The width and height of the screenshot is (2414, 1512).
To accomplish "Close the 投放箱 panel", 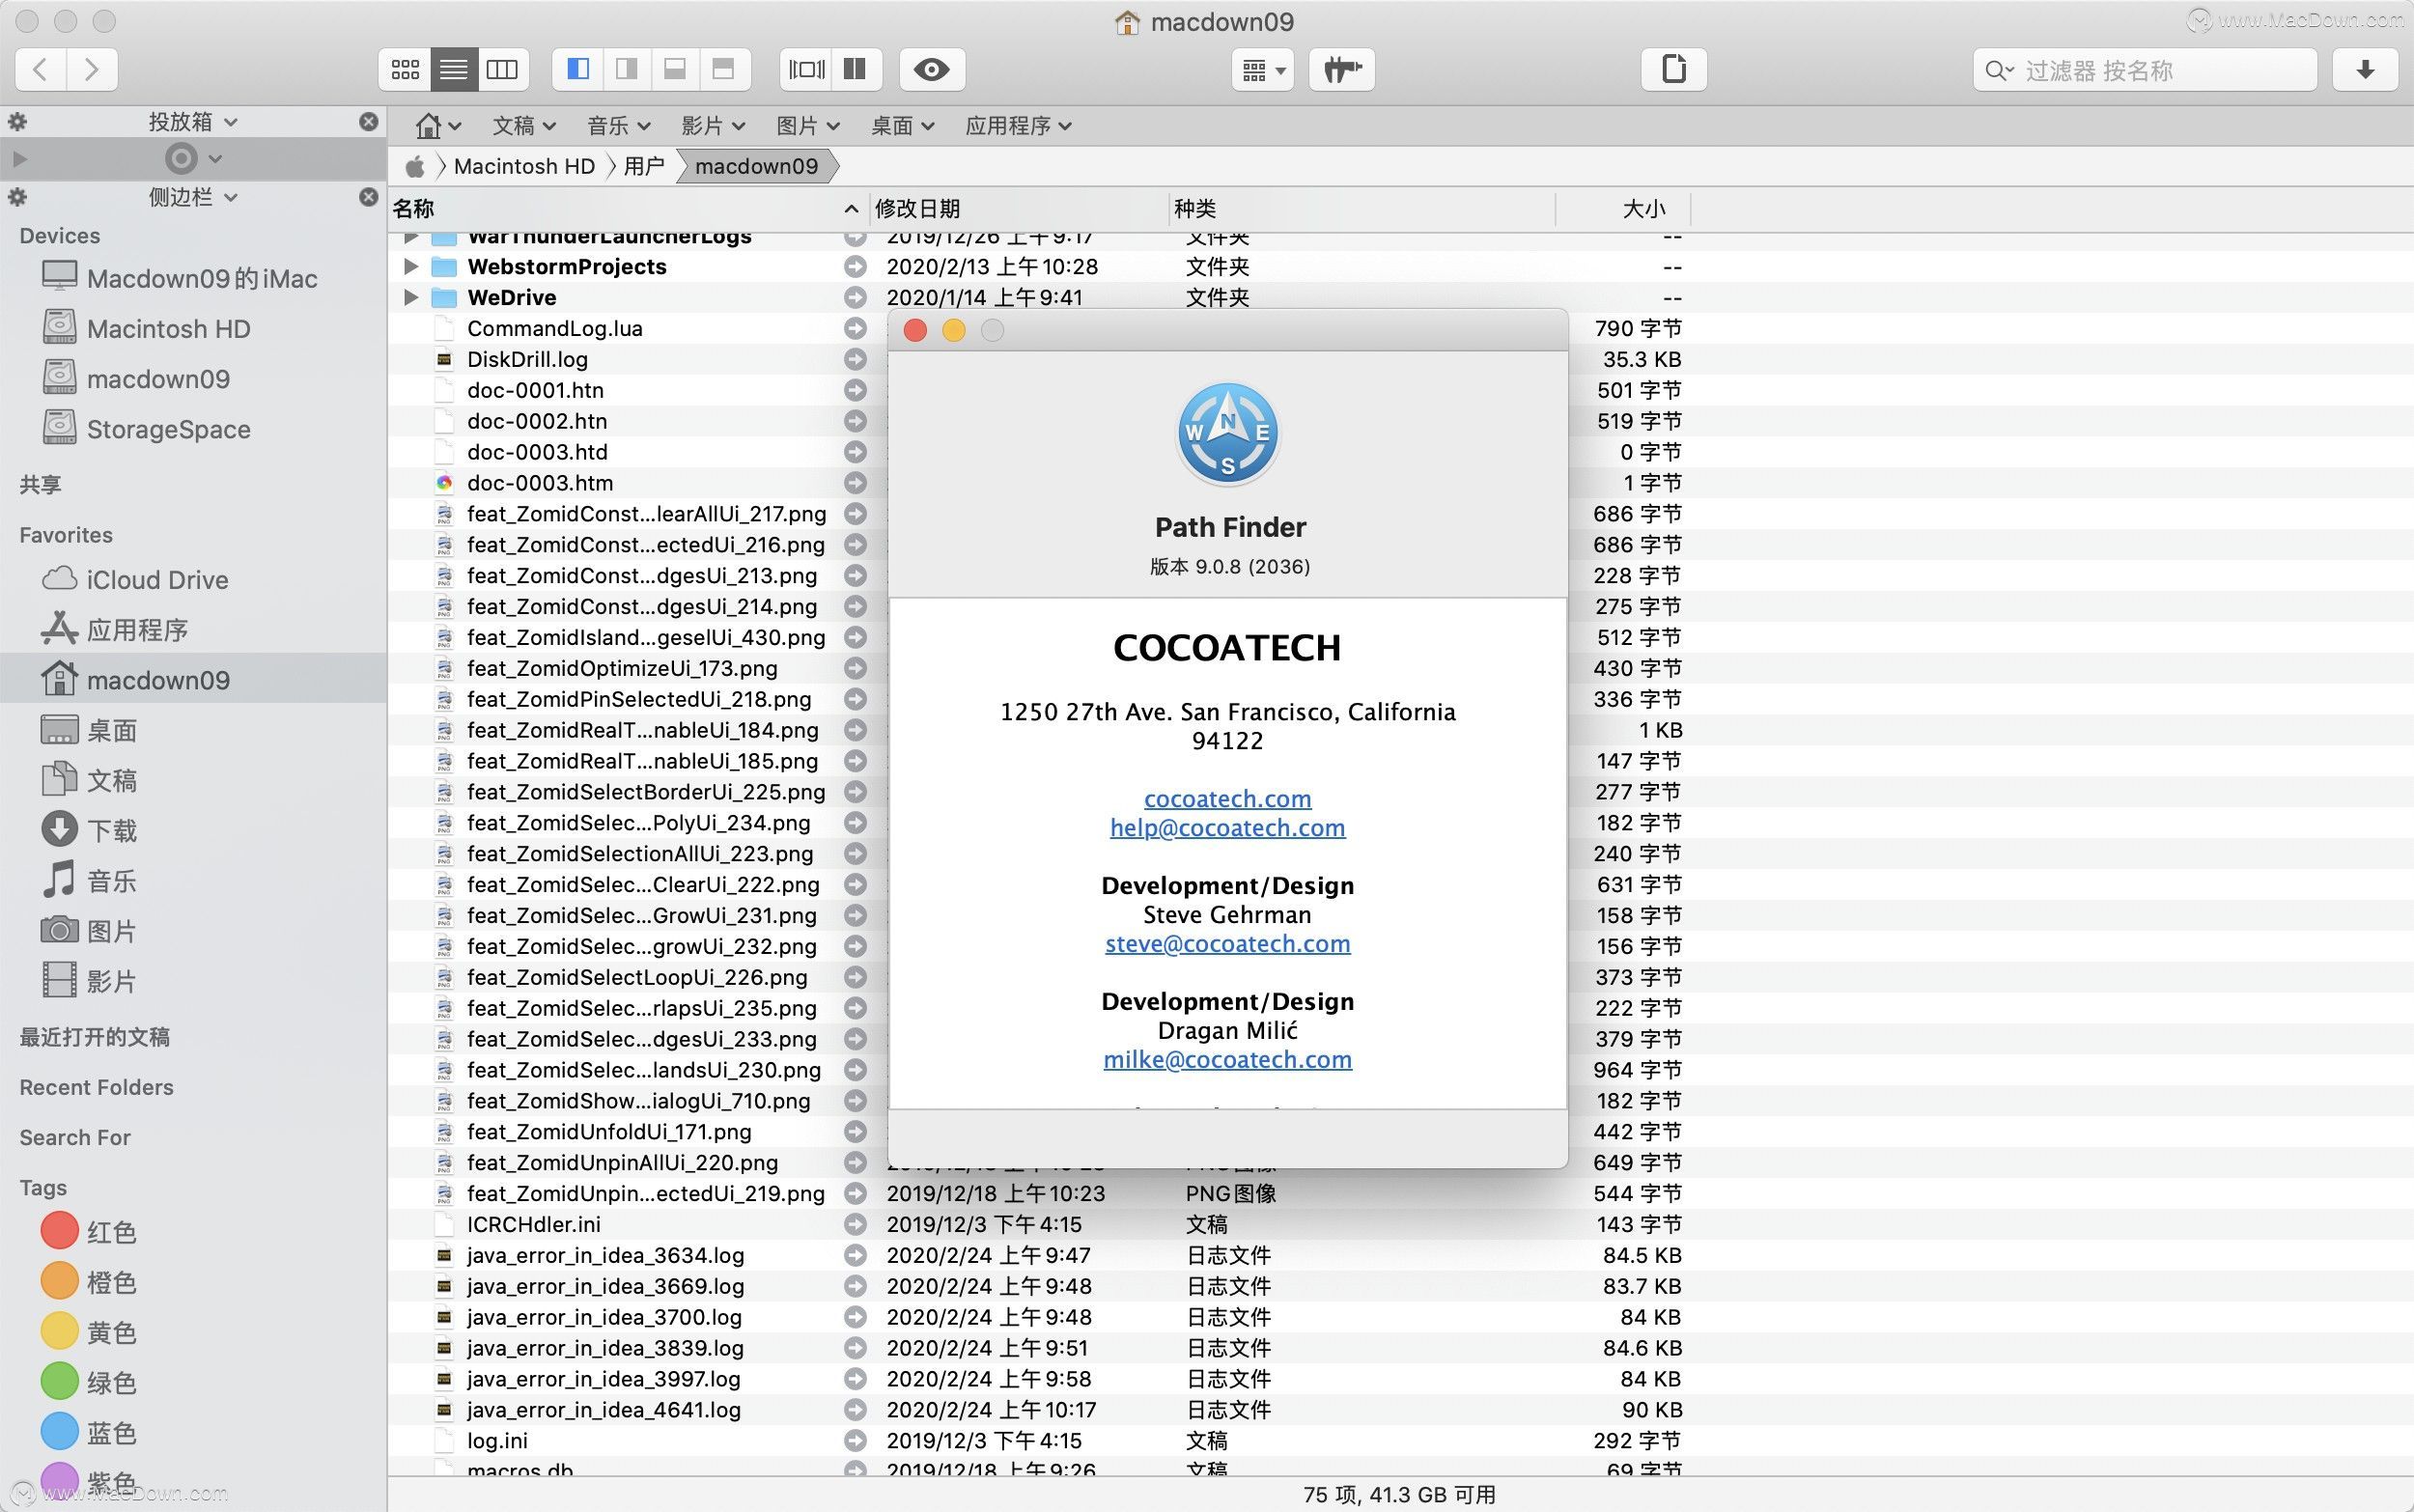I will [x=368, y=122].
